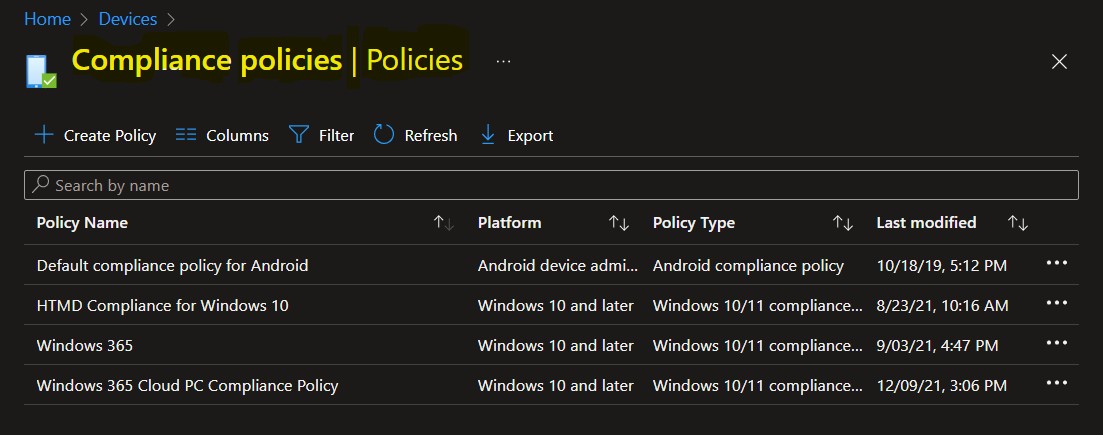
Task: Sort by Policy Name column arrows
Action: point(444,223)
